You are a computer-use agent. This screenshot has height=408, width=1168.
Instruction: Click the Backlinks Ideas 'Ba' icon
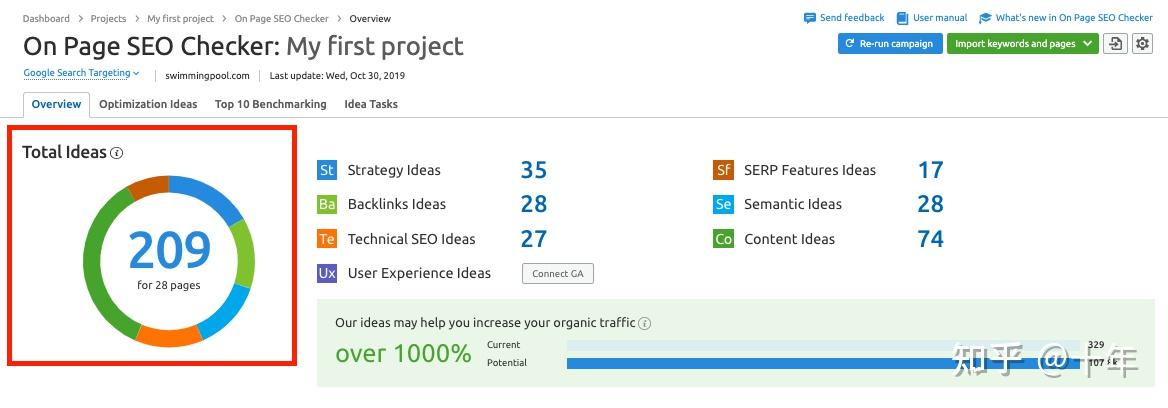tap(327, 205)
